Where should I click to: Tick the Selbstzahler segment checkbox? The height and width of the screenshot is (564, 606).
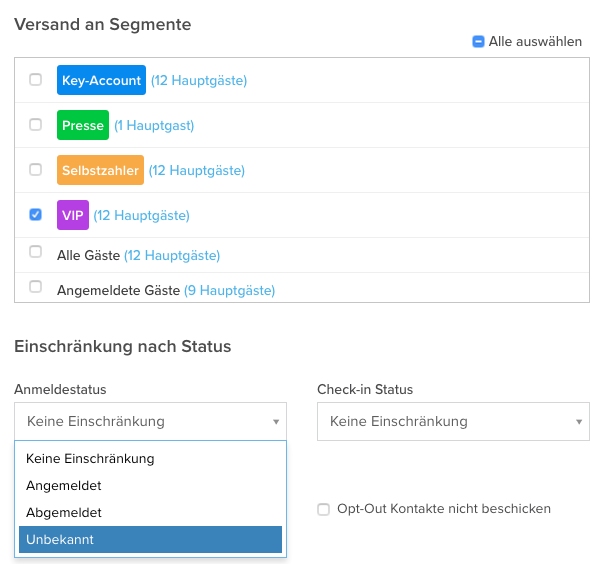tap(36, 170)
